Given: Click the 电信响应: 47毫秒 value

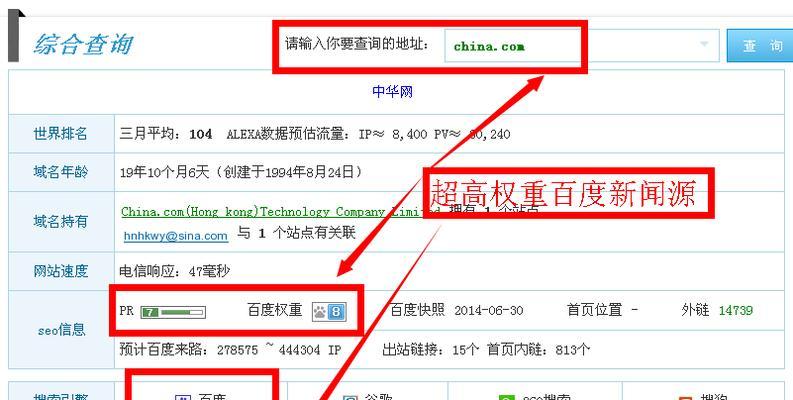Looking at the screenshot, I should click(174, 271).
